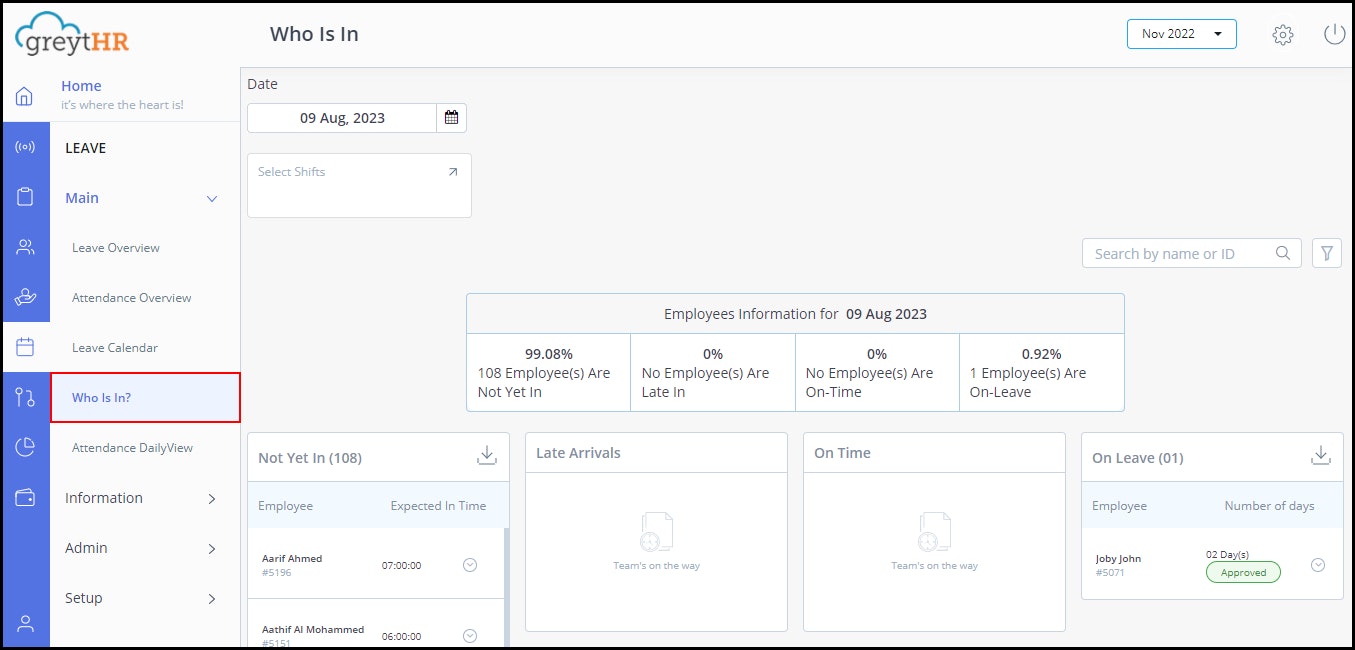Expand the Setup menu chevron

[x=212, y=599]
